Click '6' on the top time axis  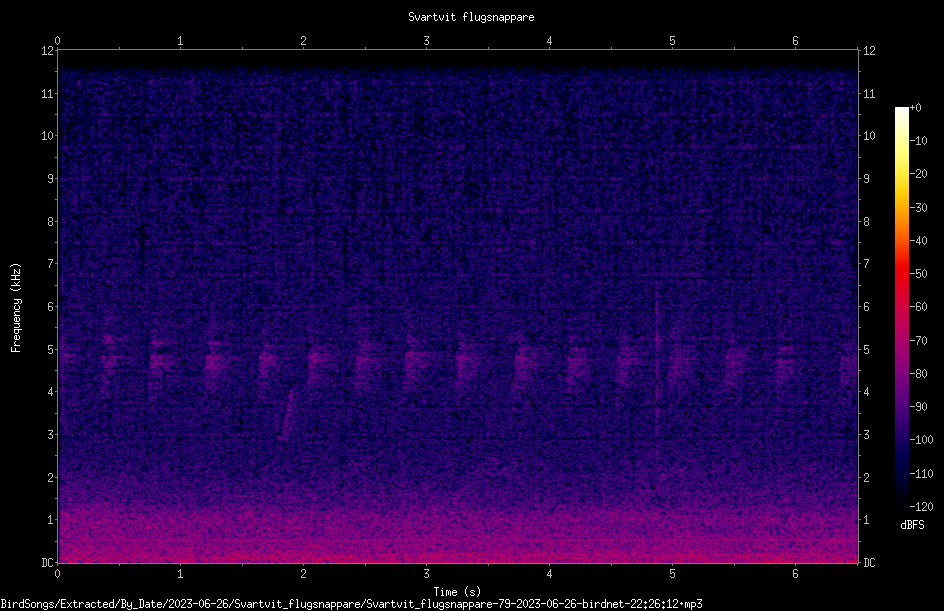[795, 41]
